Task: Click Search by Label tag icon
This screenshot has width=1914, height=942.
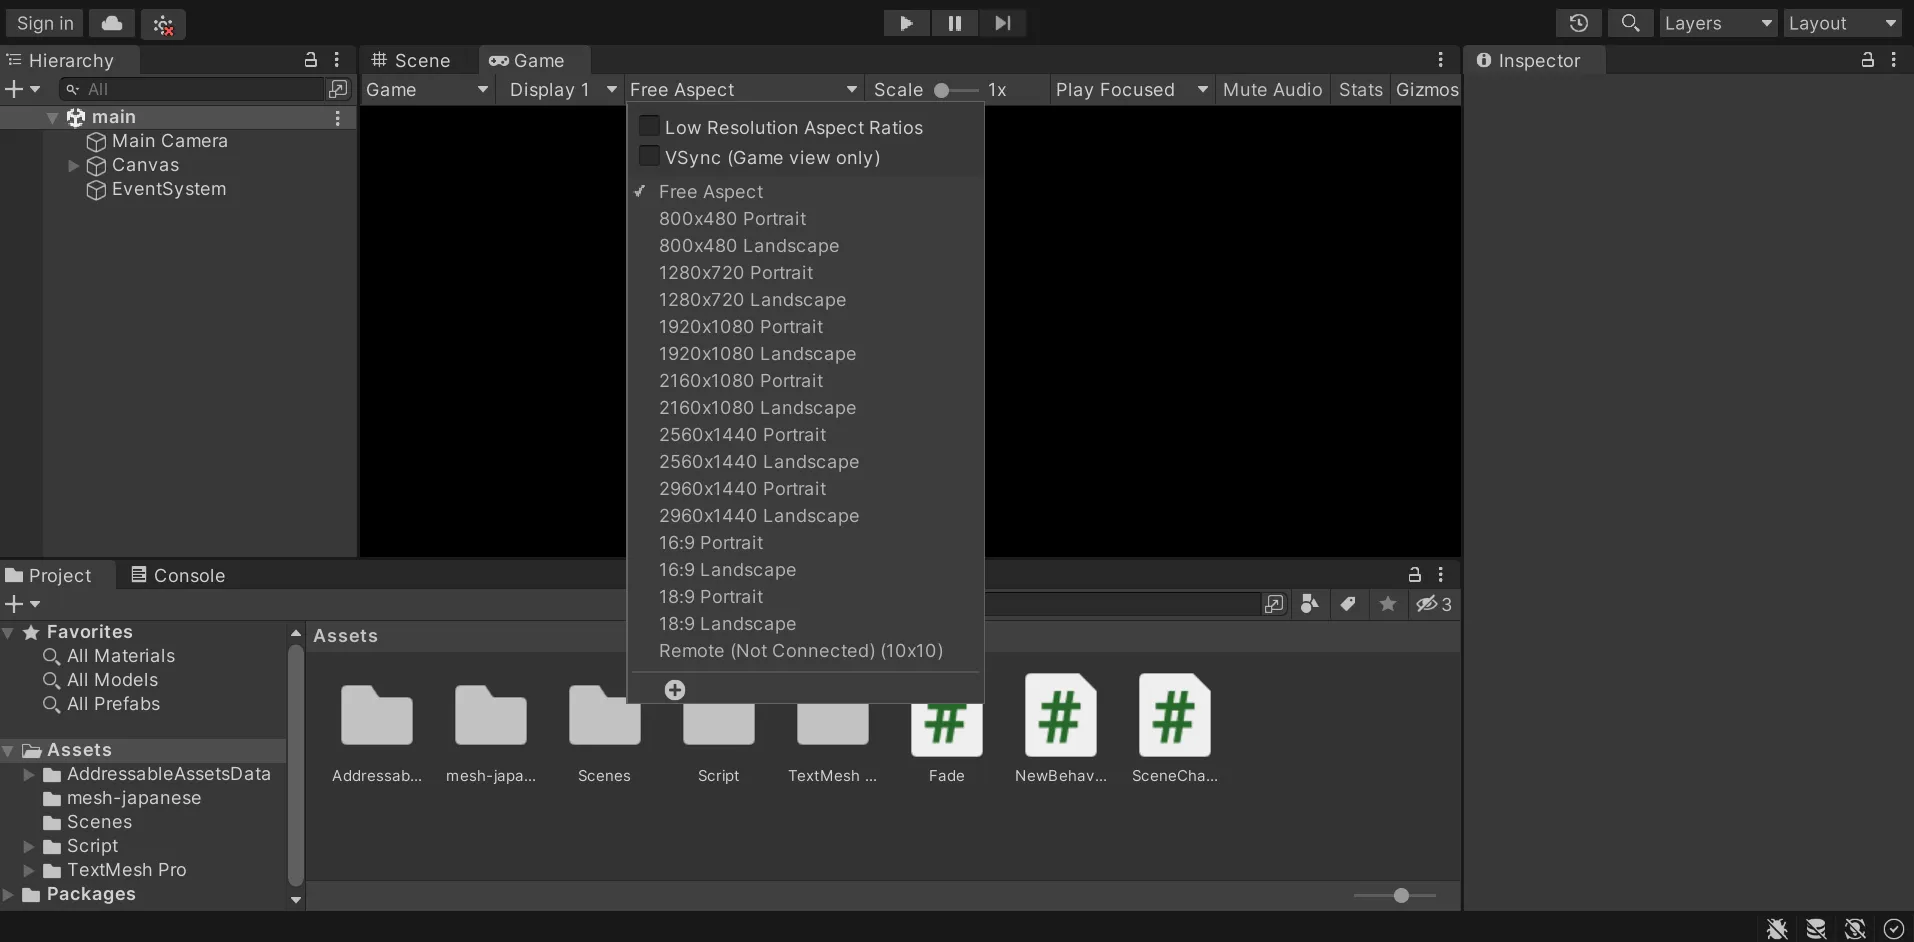Action: pos(1348,604)
